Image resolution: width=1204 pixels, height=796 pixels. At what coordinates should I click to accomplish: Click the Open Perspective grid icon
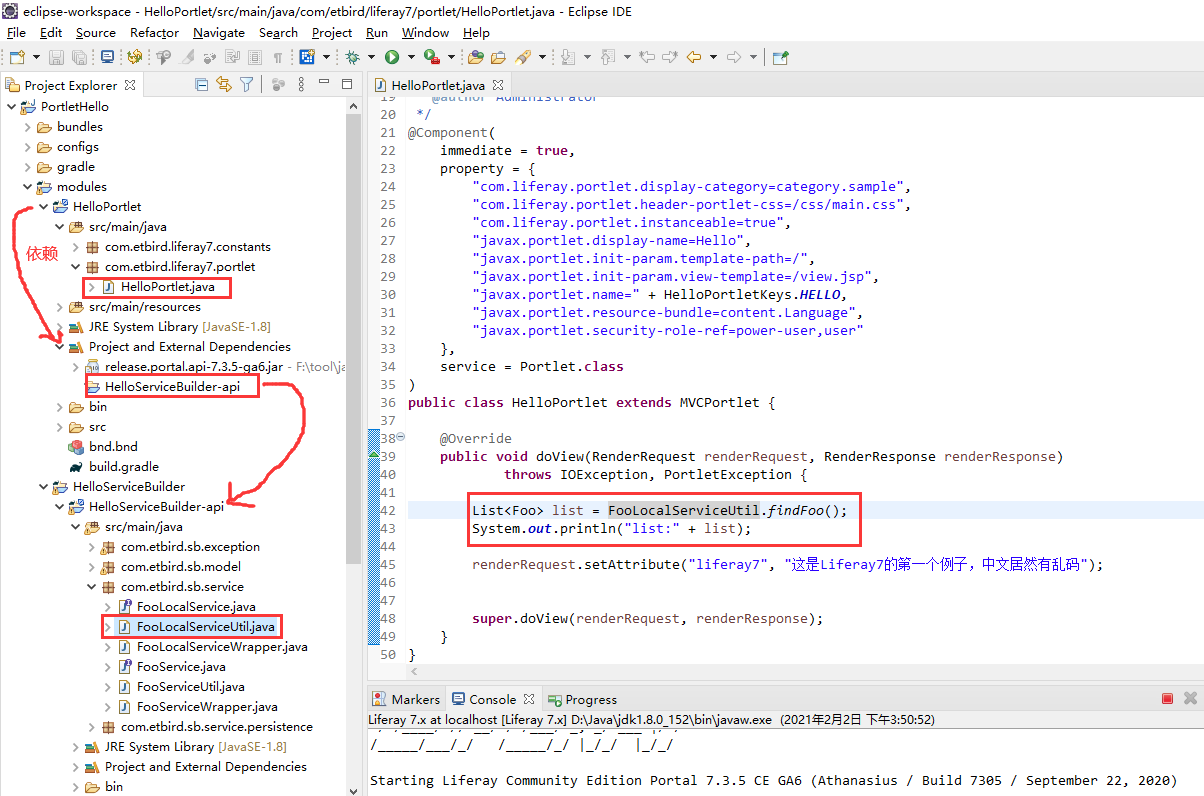306,57
